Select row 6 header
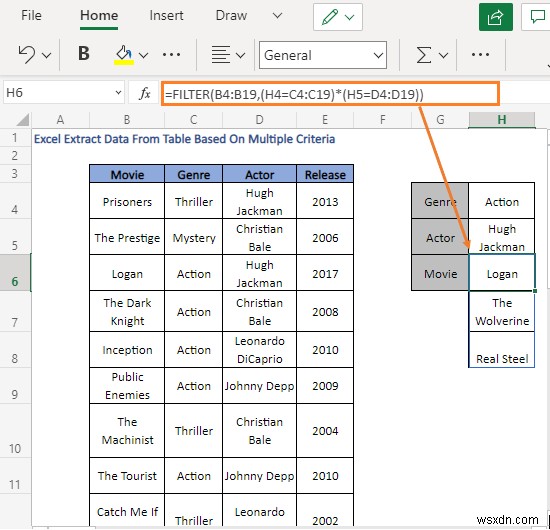The image size is (550, 530). pyautogui.click(x=15, y=273)
